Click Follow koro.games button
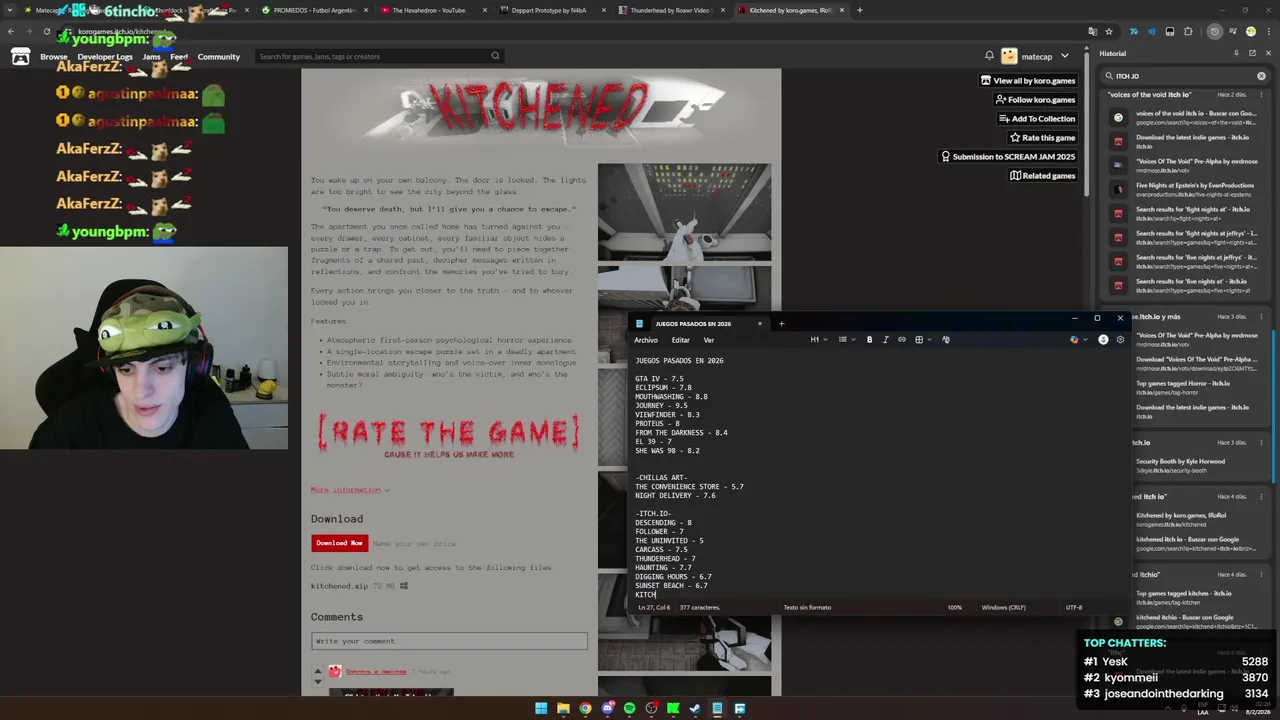Image resolution: width=1280 pixels, height=720 pixels. tap(1035, 100)
